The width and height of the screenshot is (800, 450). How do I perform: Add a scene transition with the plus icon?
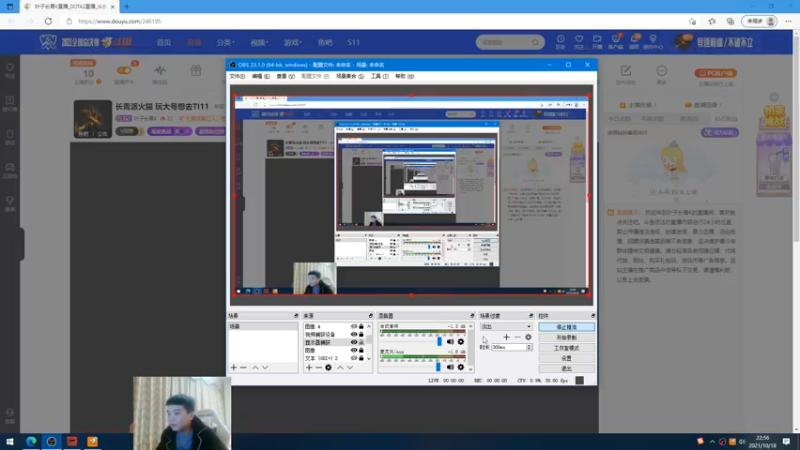tap(506, 337)
